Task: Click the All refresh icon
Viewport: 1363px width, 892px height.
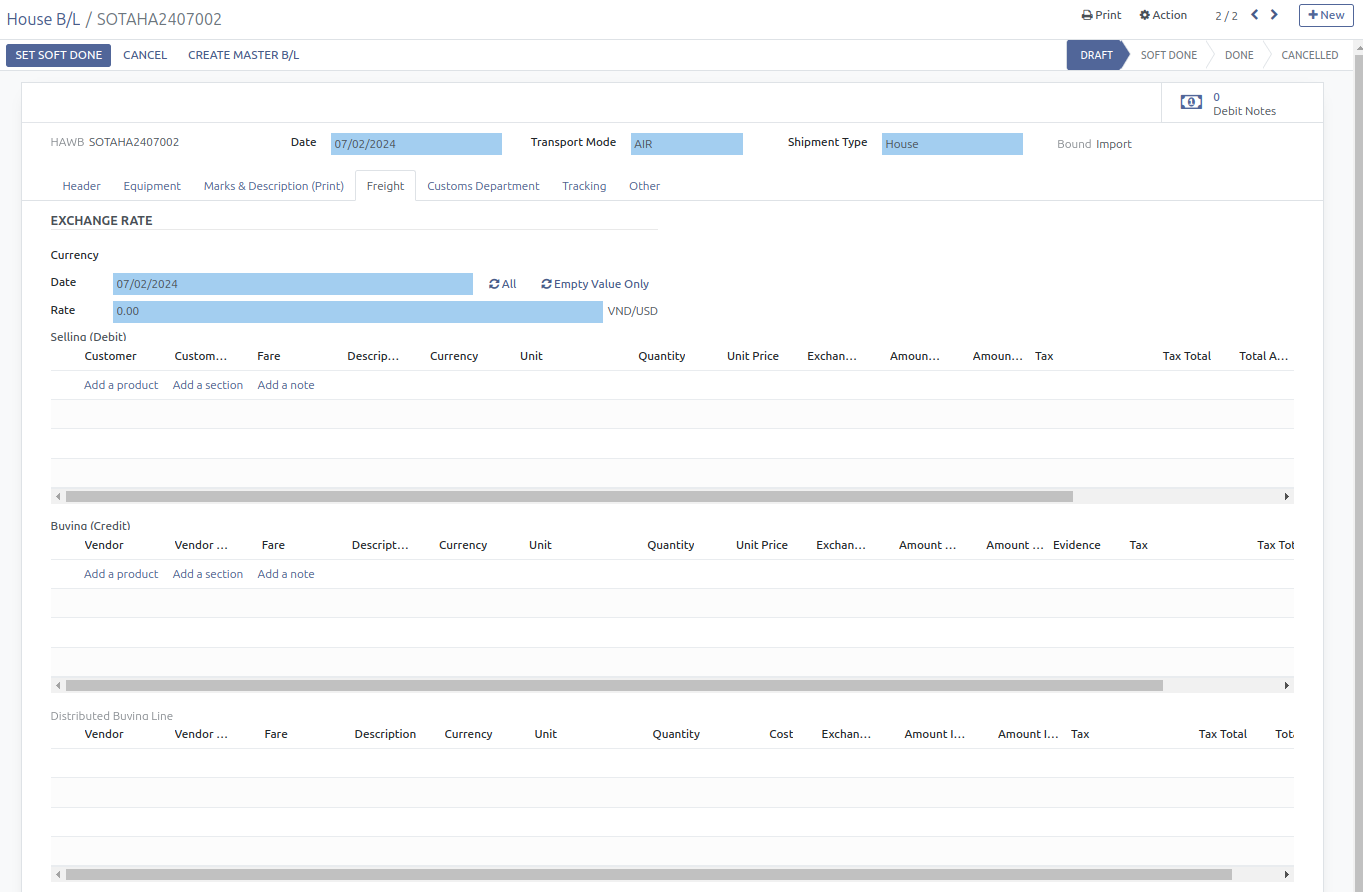Action: (494, 284)
